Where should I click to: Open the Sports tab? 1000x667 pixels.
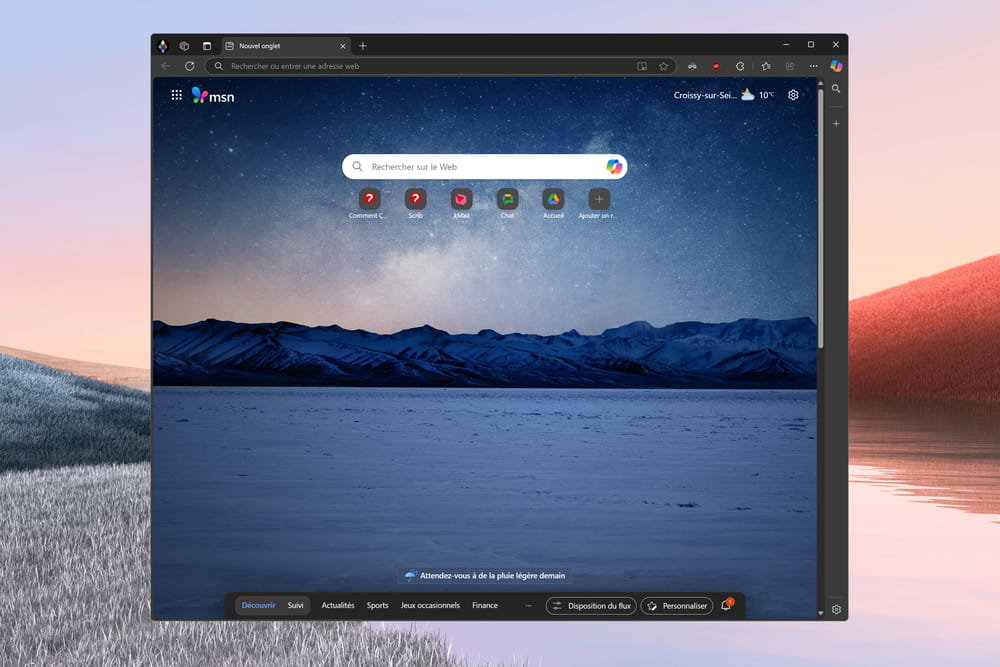pyautogui.click(x=378, y=605)
